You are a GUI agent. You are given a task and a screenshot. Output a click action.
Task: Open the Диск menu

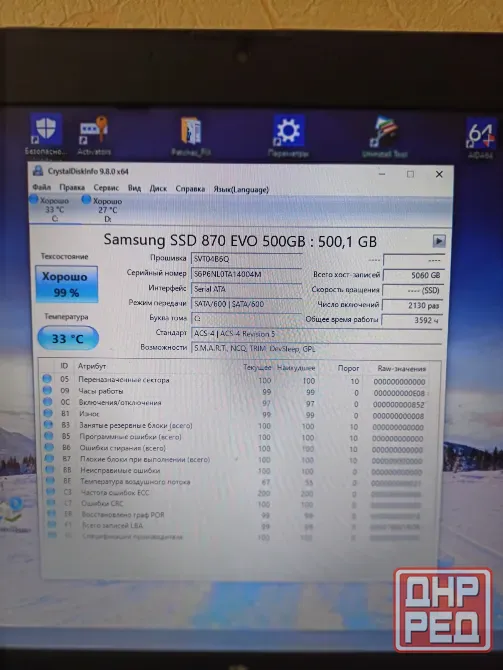click(x=158, y=188)
